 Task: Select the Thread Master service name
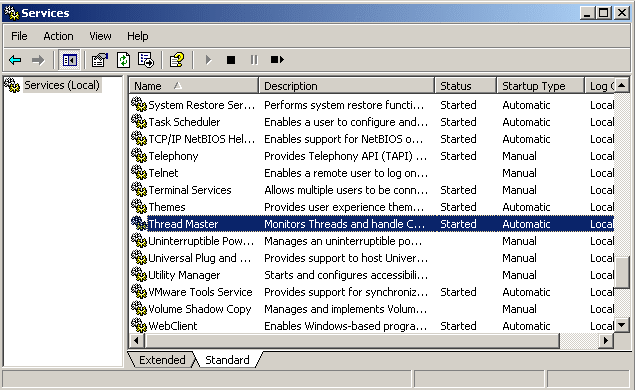(x=183, y=224)
